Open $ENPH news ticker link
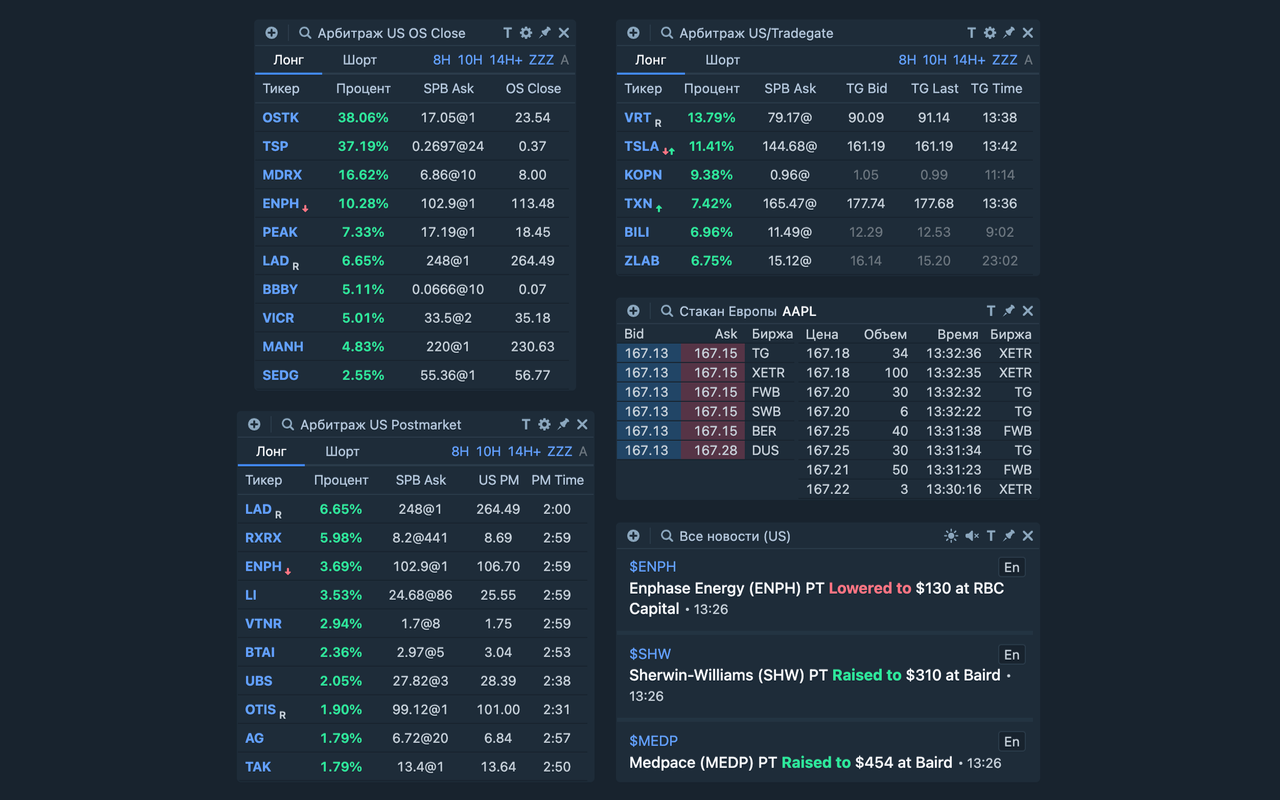 653,567
